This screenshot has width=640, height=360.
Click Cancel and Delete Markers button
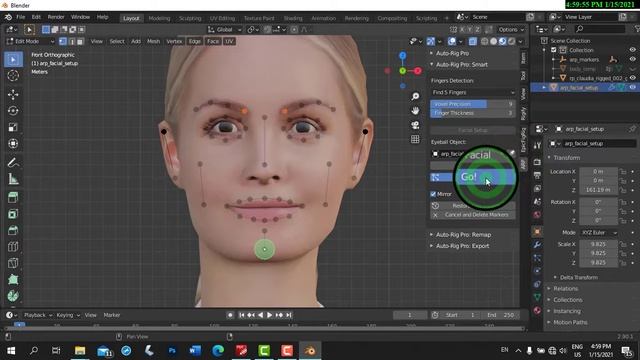(473, 215)
